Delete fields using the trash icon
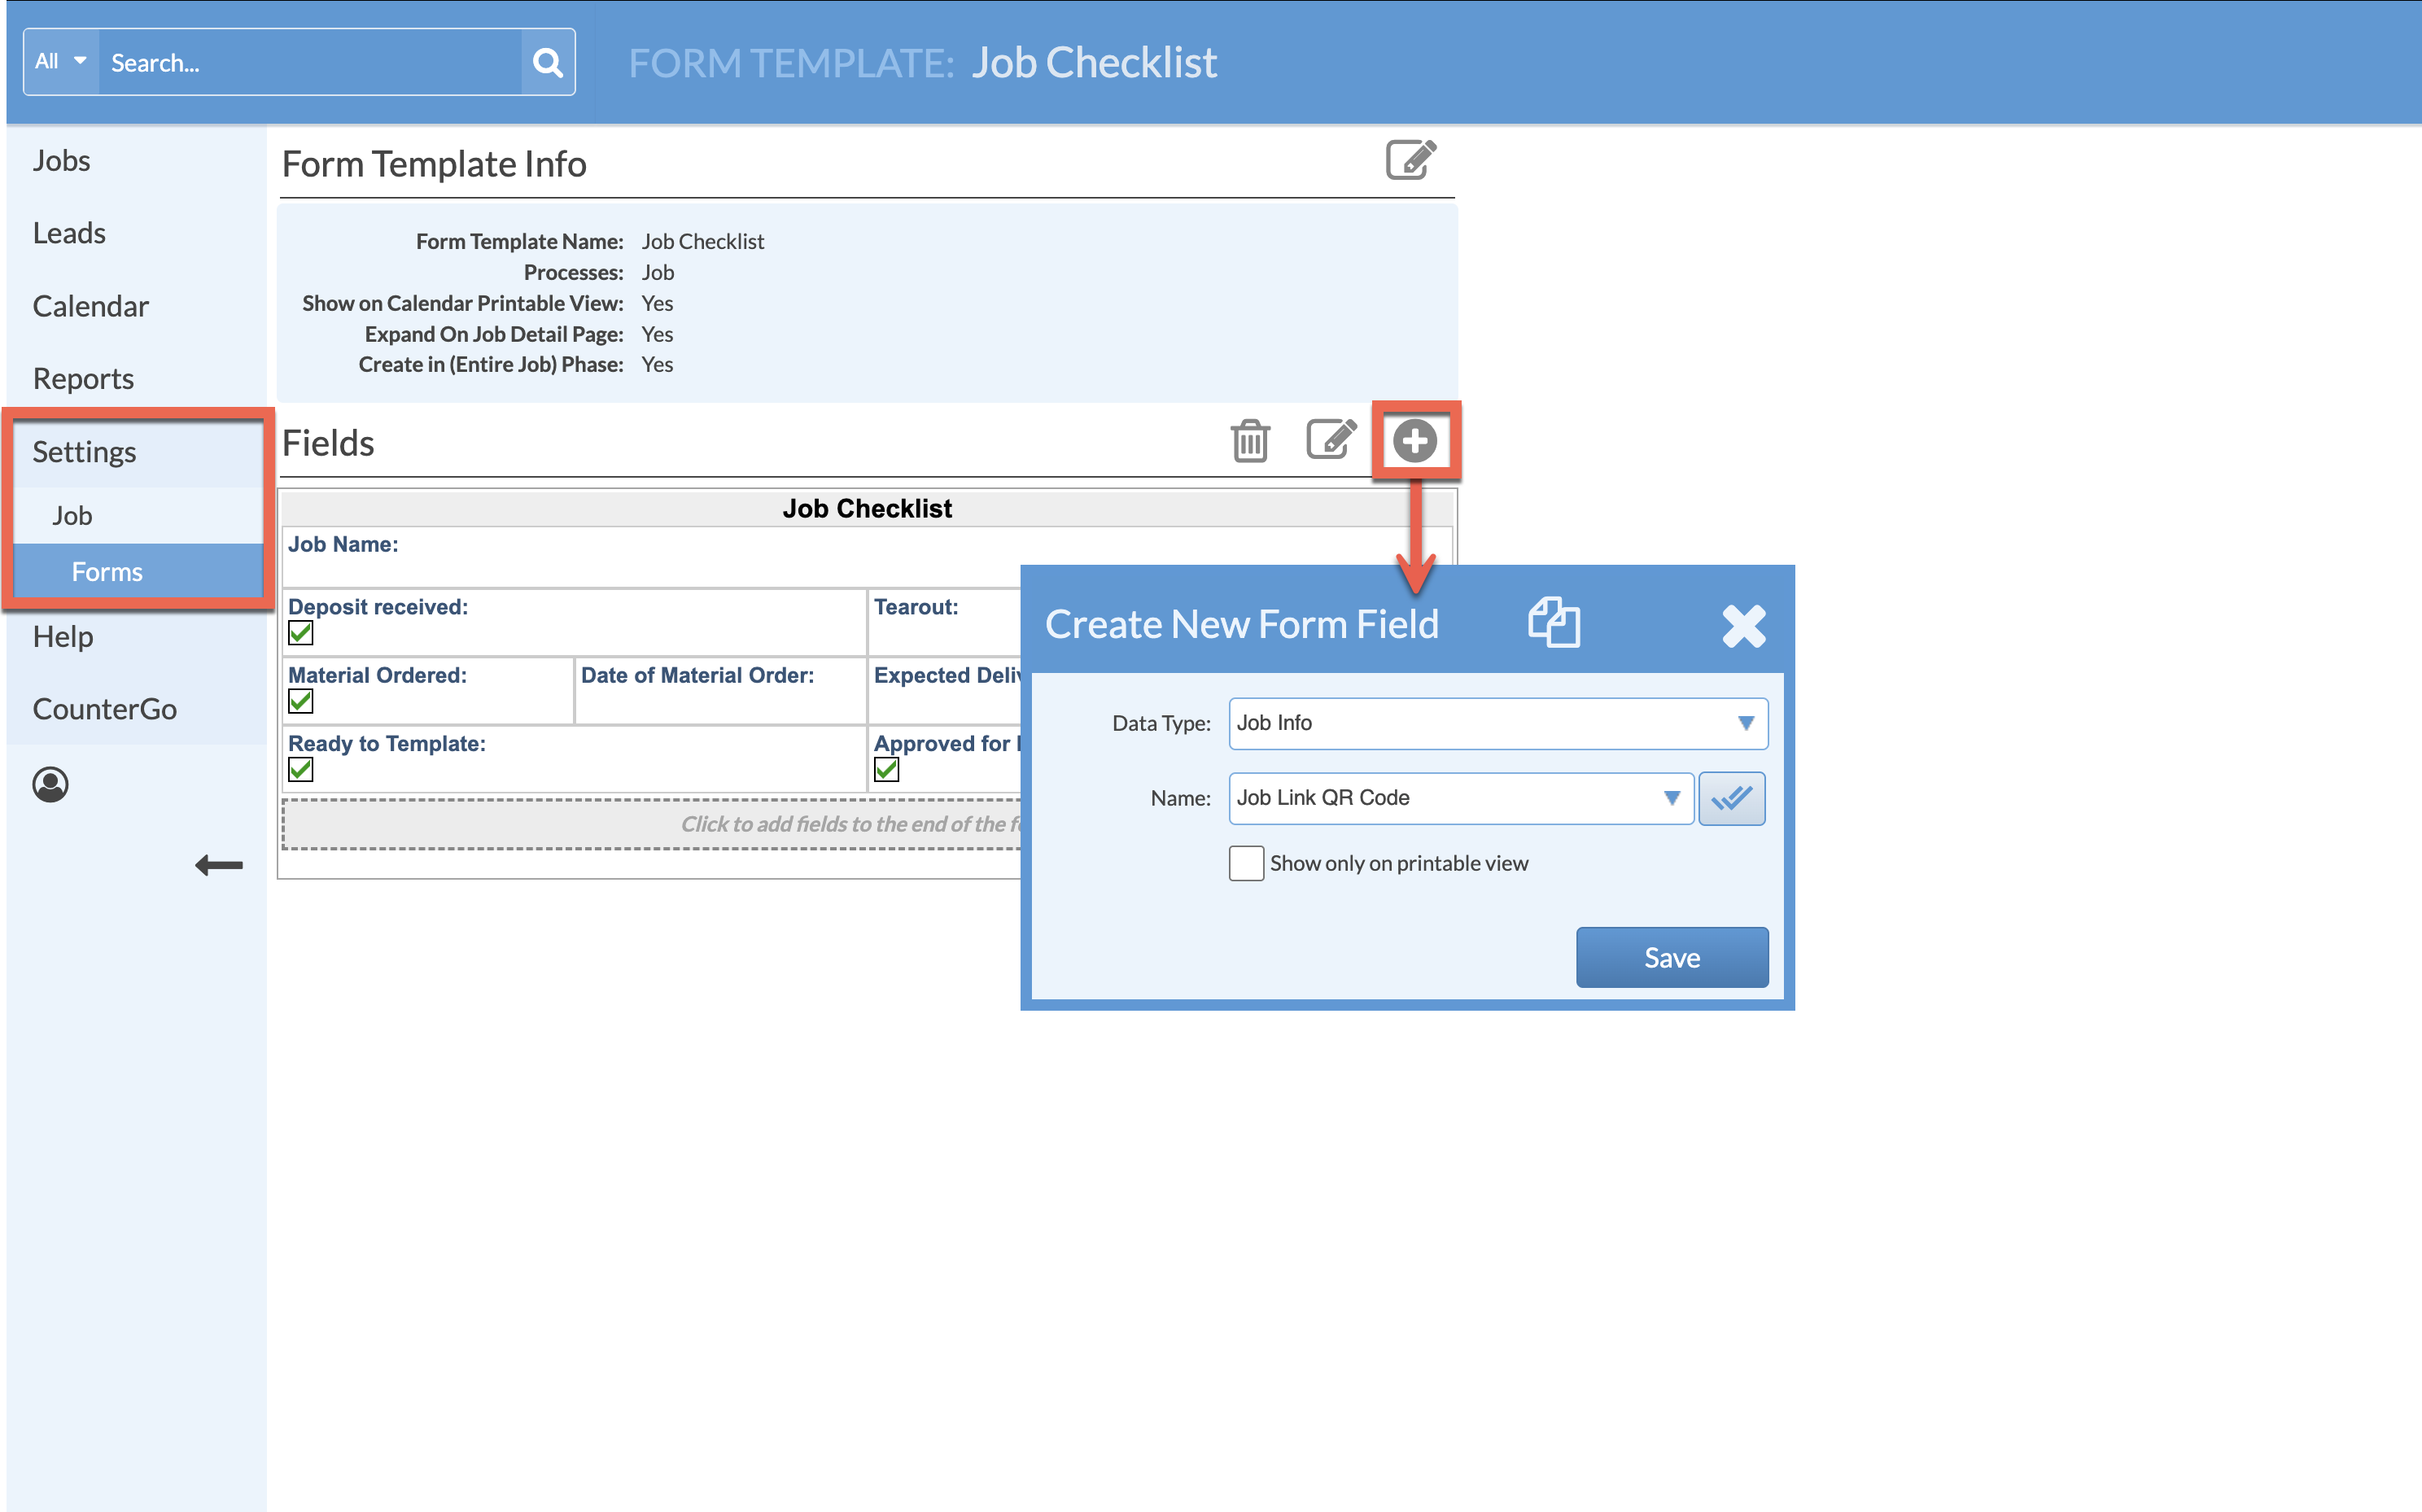This screenshot has height=1512, width=2422. (1250, 440)
